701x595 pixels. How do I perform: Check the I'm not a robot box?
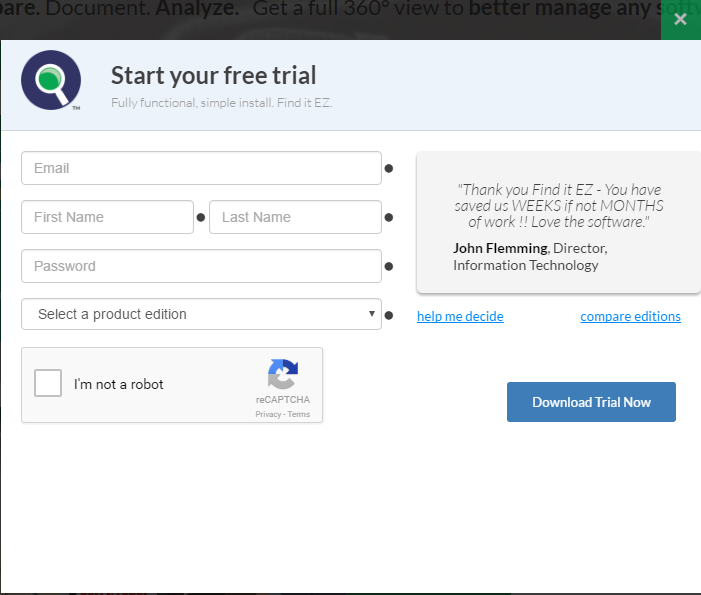coord(48,383)
